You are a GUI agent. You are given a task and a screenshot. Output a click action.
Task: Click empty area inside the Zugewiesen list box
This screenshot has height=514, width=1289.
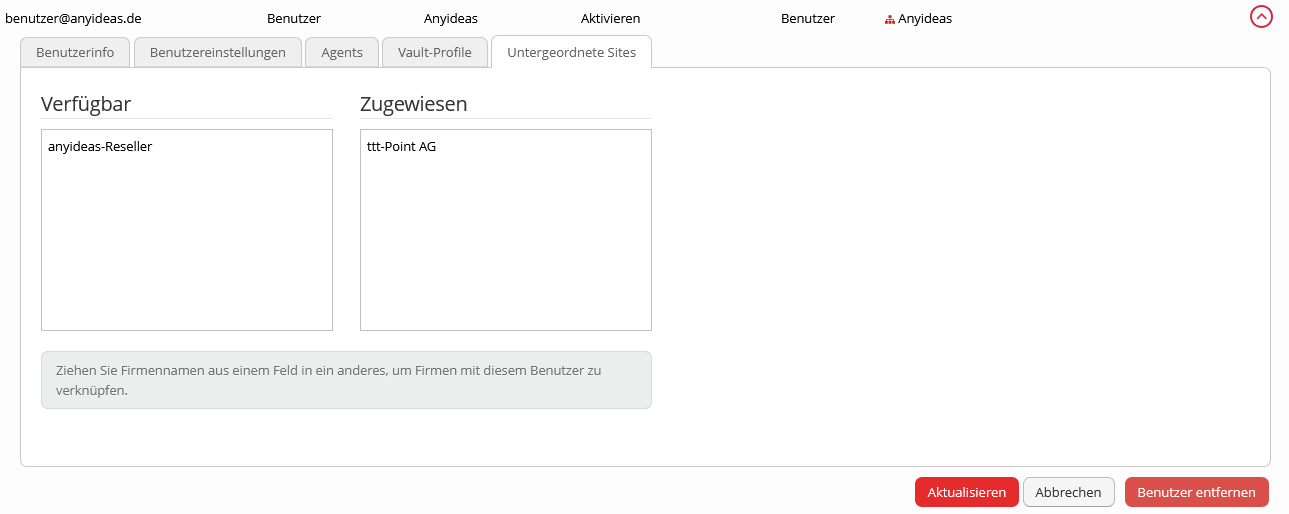coord(505,250)
